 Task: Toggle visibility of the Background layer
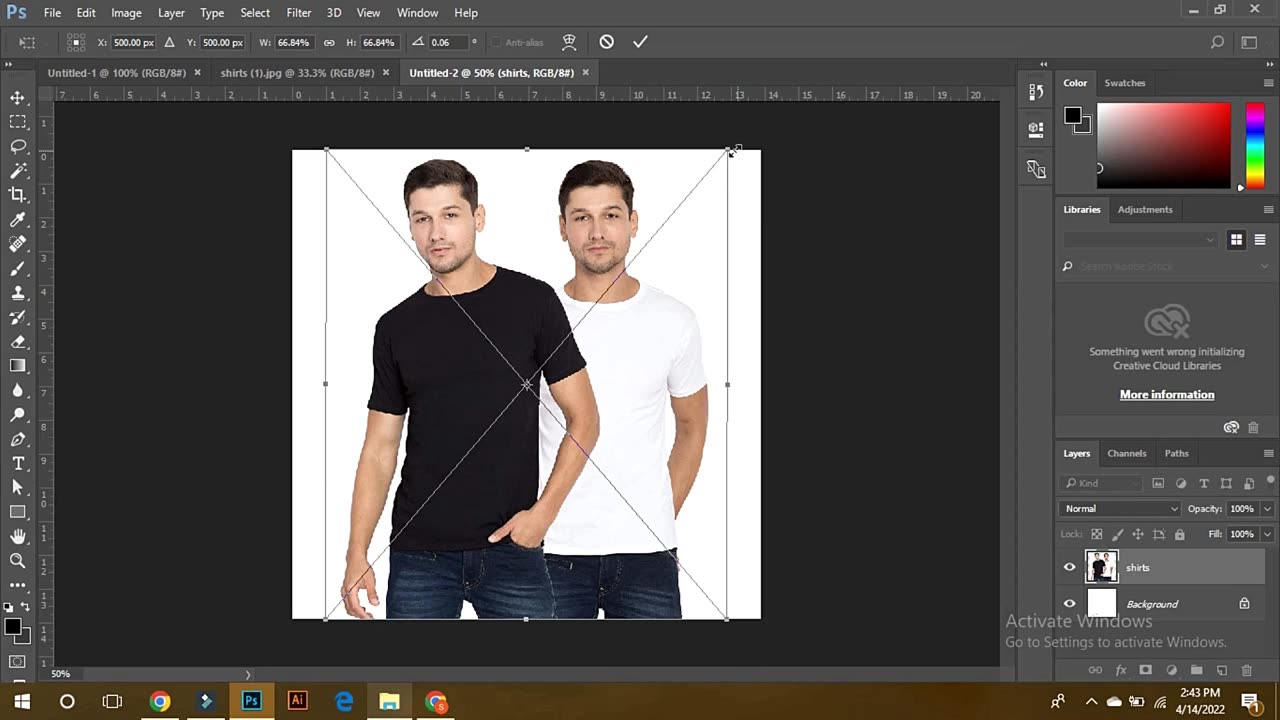[1069, 604]
